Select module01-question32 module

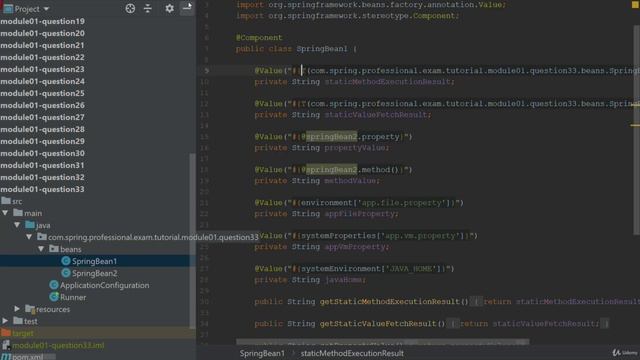tap(42, 177)
